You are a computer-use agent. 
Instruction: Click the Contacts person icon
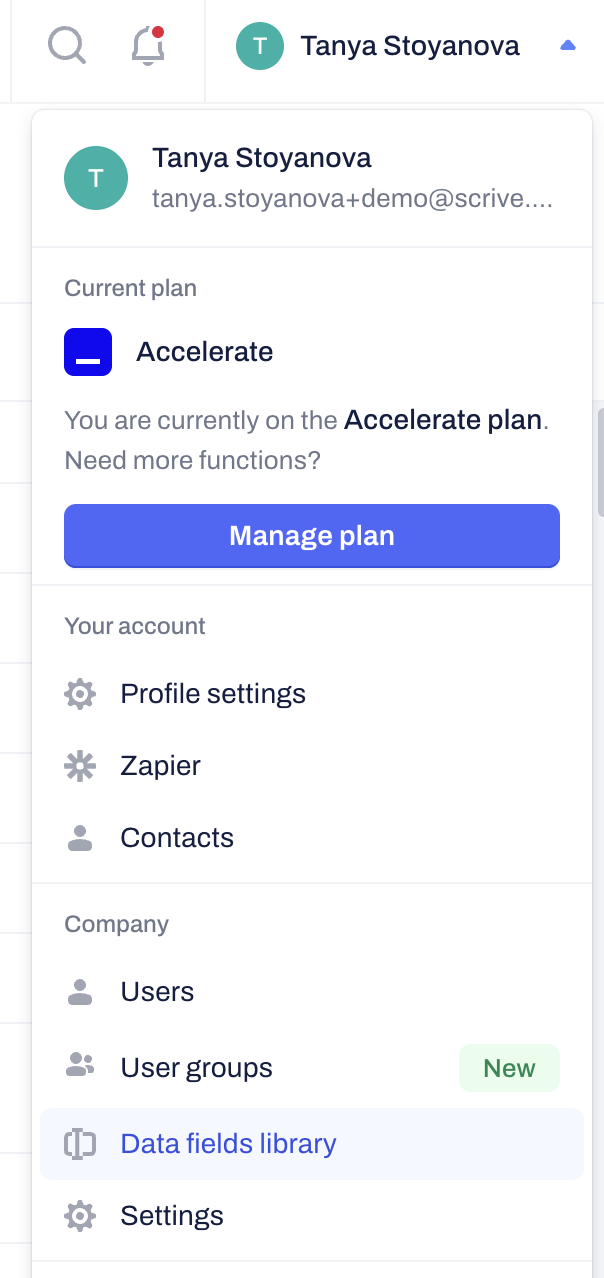(80, 838)
